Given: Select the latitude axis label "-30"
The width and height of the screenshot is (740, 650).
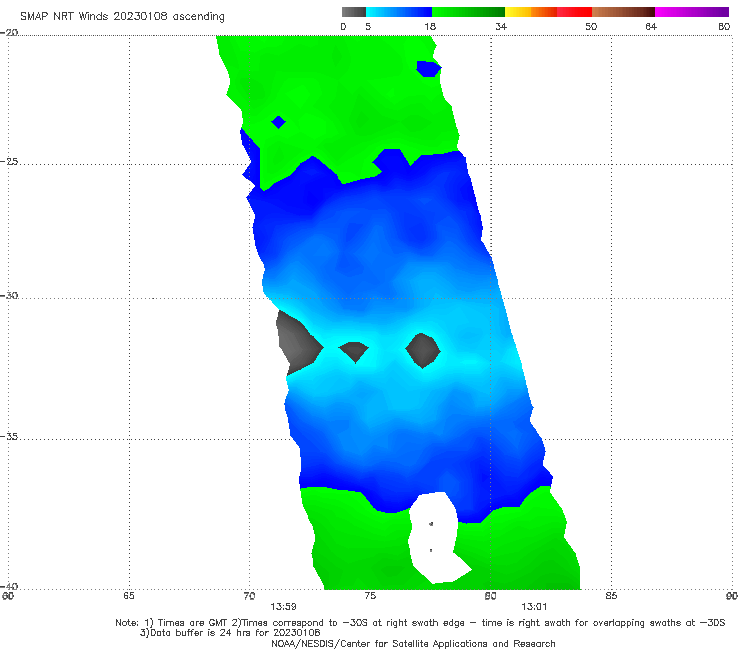Looking at the screenshot, I should tap(9, 295).
